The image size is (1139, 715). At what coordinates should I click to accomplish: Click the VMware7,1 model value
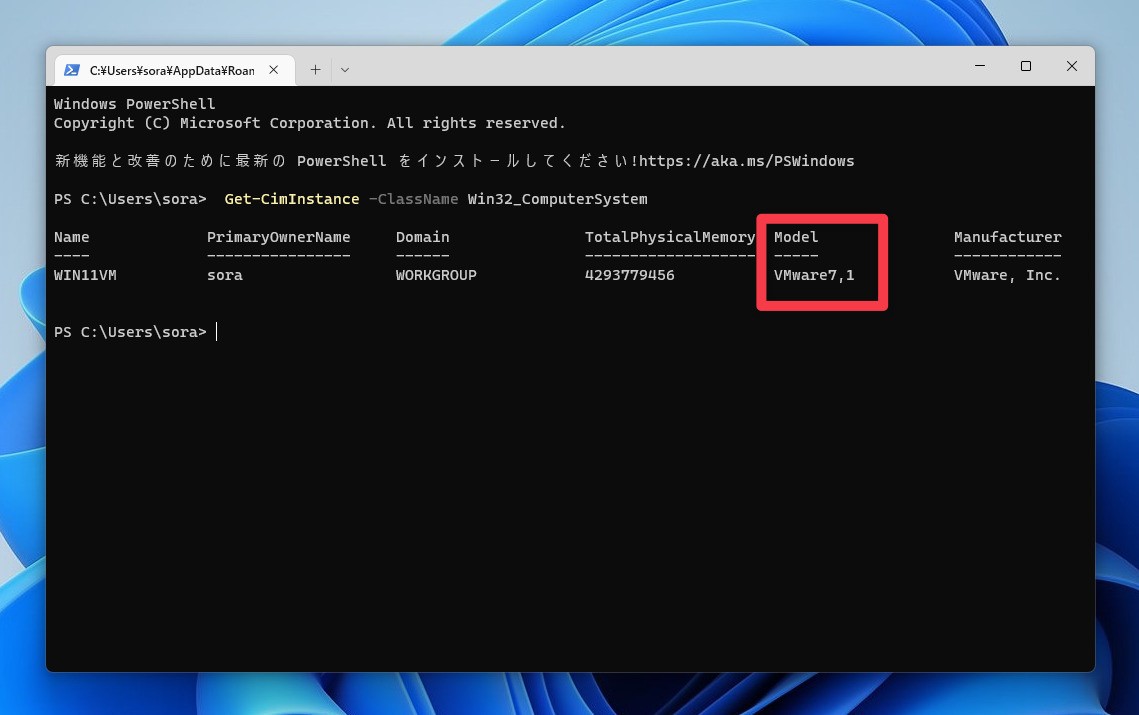pyautogui.click(x=814, y=275)
